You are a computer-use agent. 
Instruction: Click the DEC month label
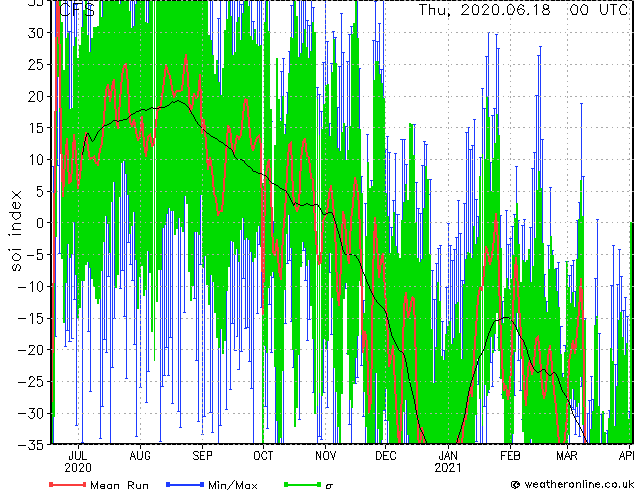pos(386,456)
